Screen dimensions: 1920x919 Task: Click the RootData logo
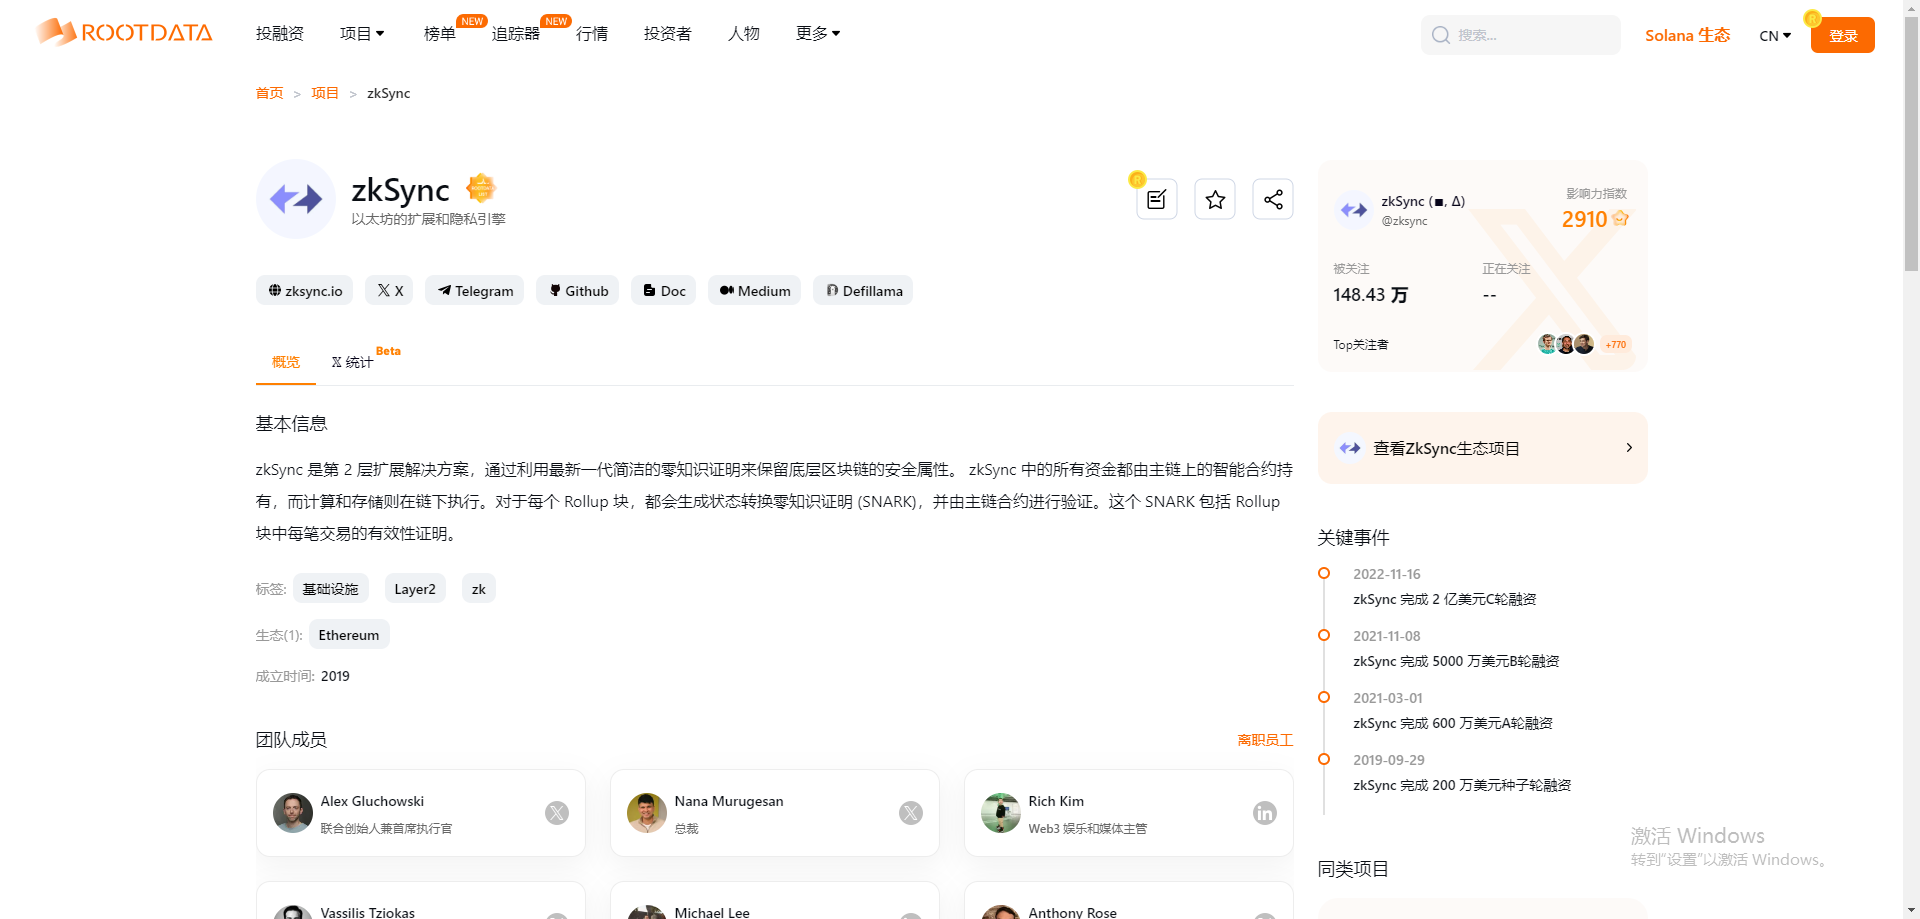tap(124, 32)
